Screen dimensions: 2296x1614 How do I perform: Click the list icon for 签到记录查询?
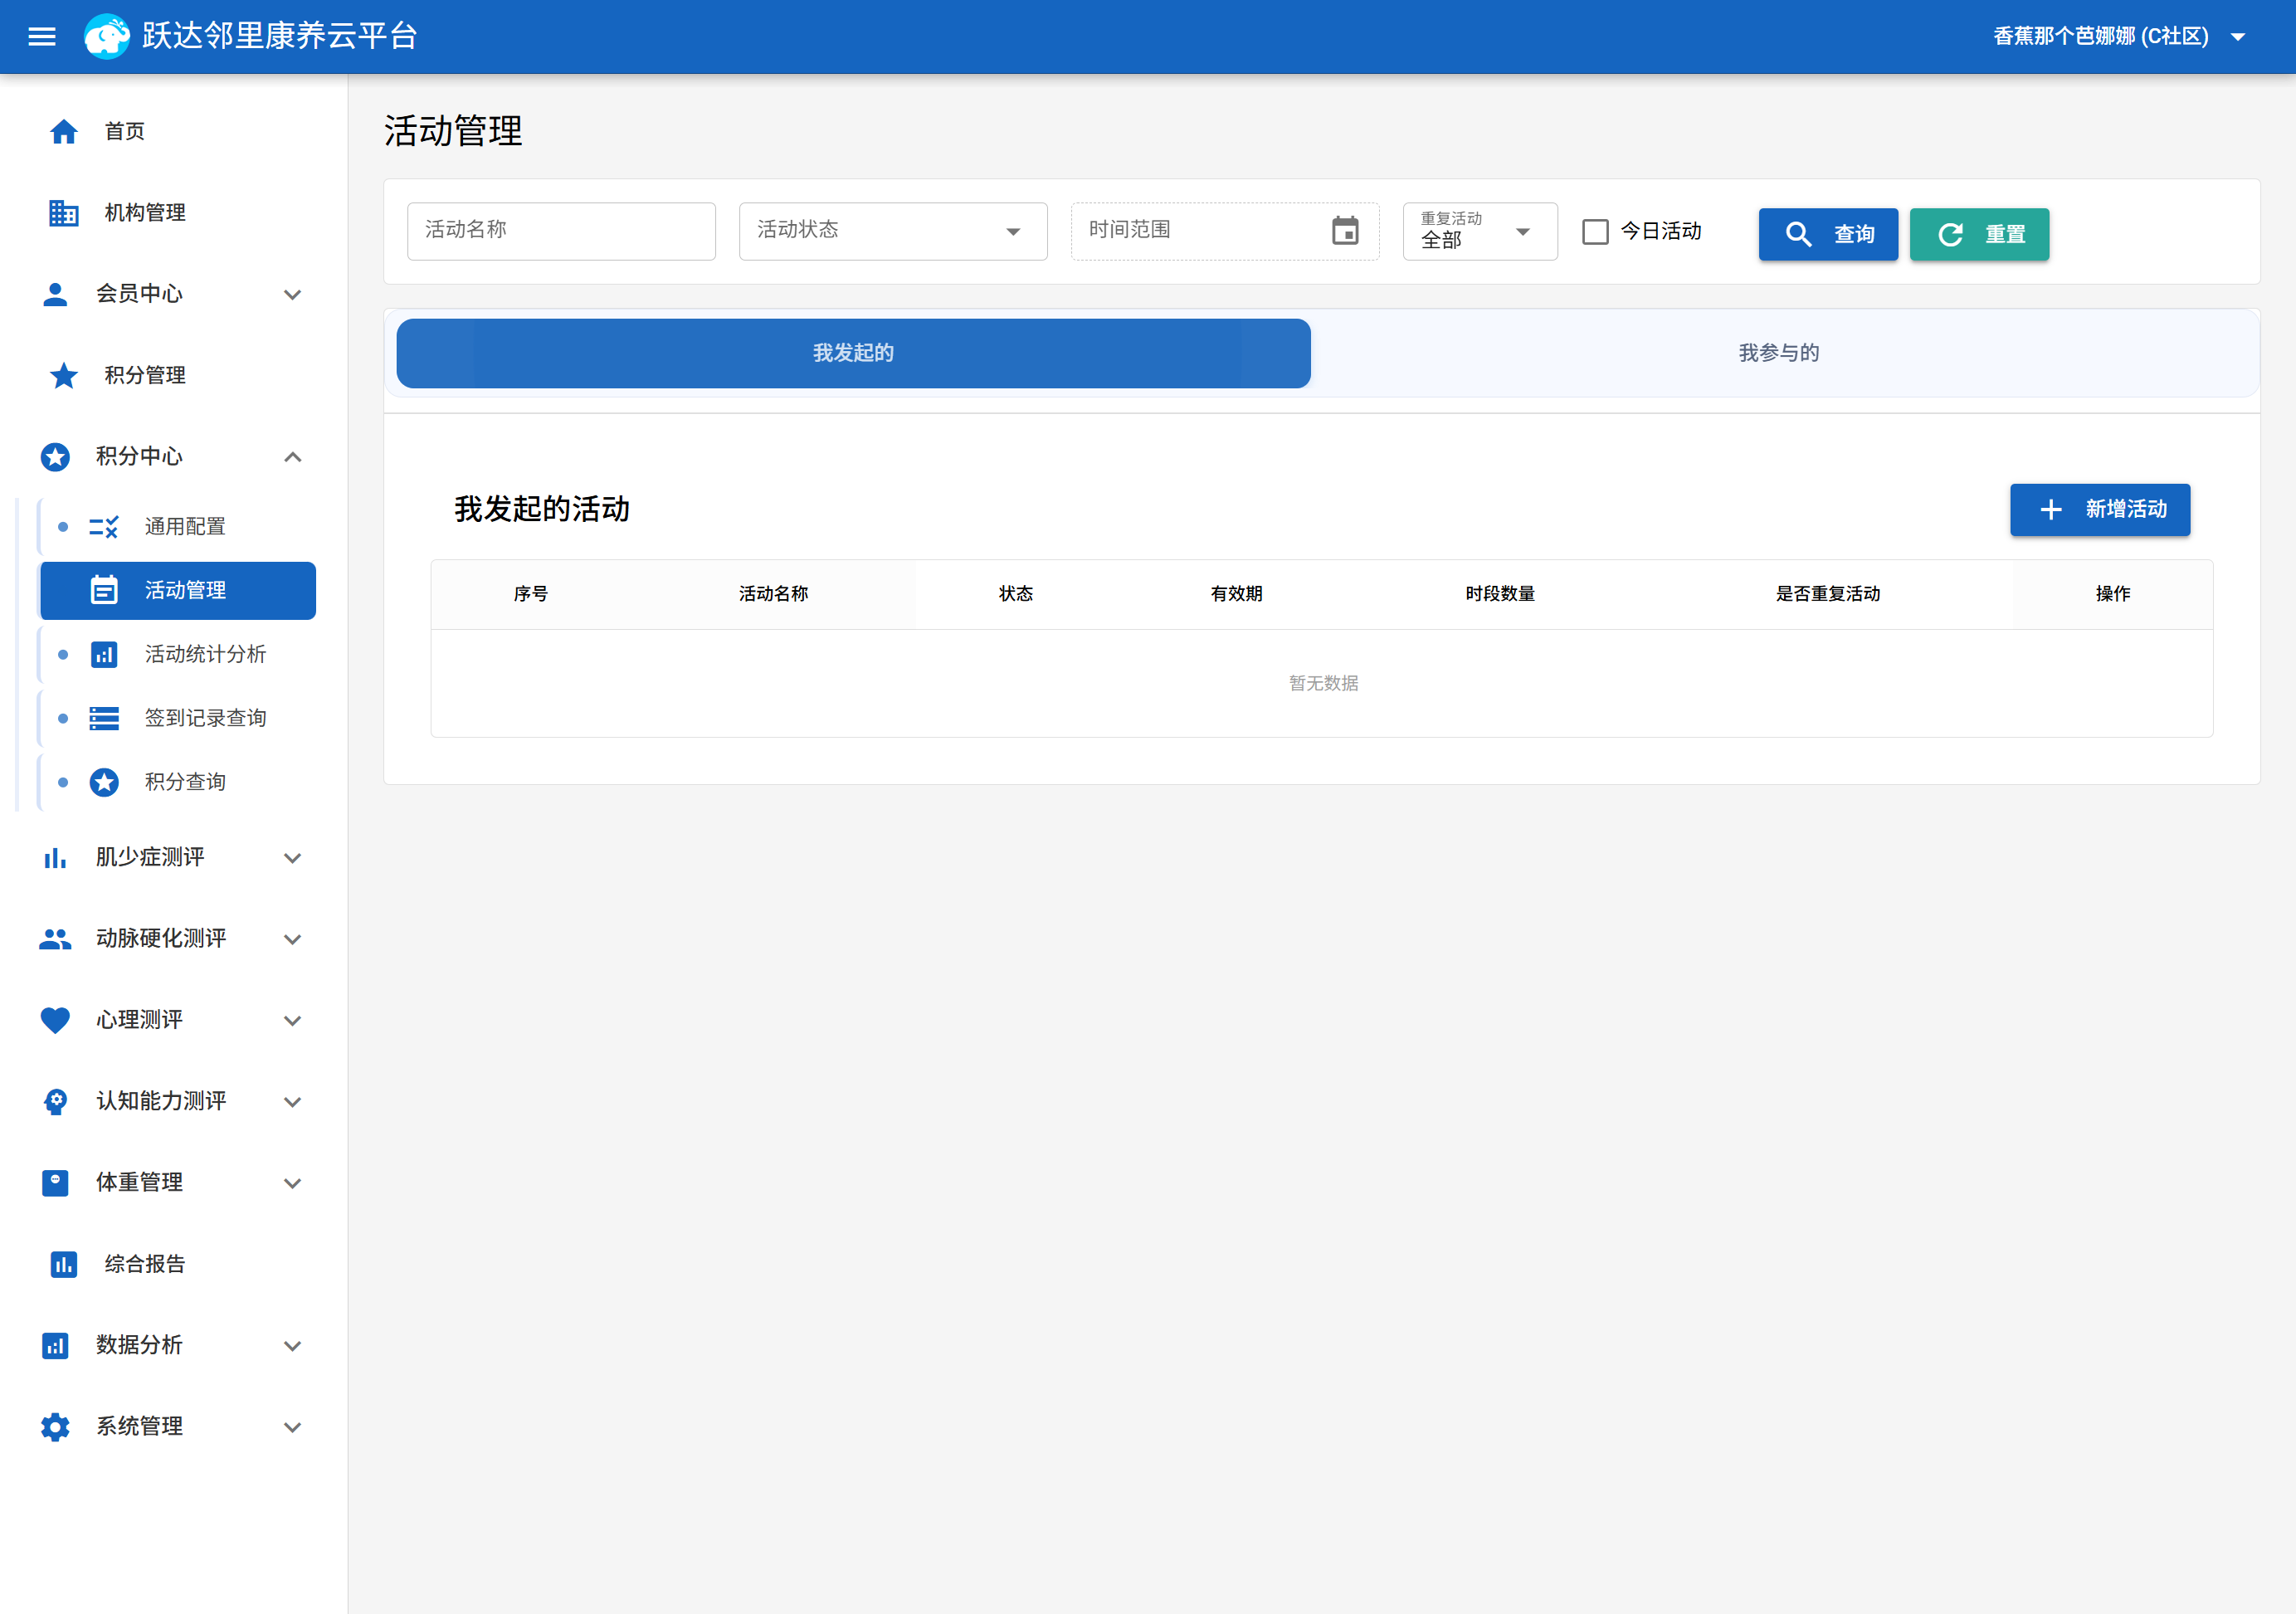[104, 718]
